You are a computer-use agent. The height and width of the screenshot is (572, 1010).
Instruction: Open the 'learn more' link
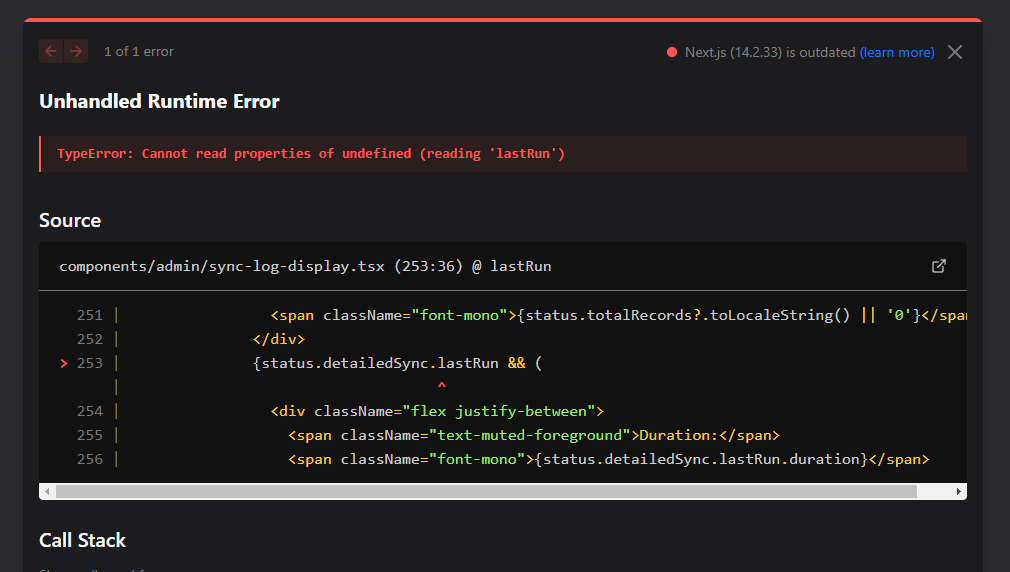coord(897,52)
